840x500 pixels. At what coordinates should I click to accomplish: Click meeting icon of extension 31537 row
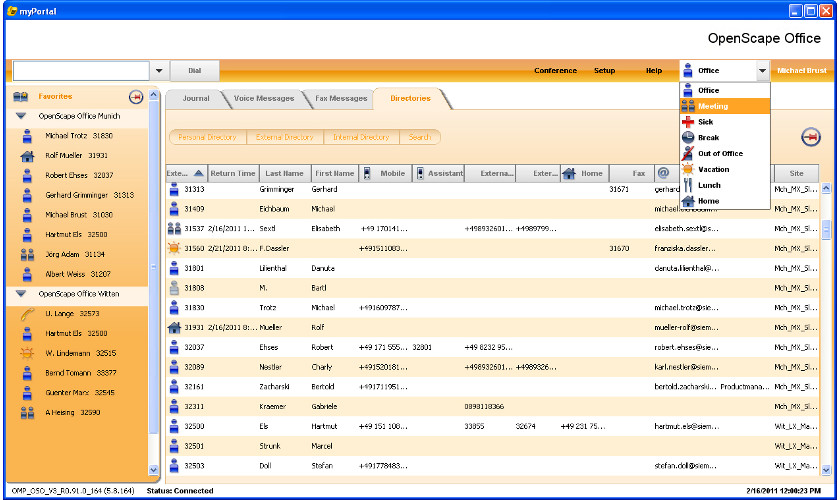coord(174,229)
